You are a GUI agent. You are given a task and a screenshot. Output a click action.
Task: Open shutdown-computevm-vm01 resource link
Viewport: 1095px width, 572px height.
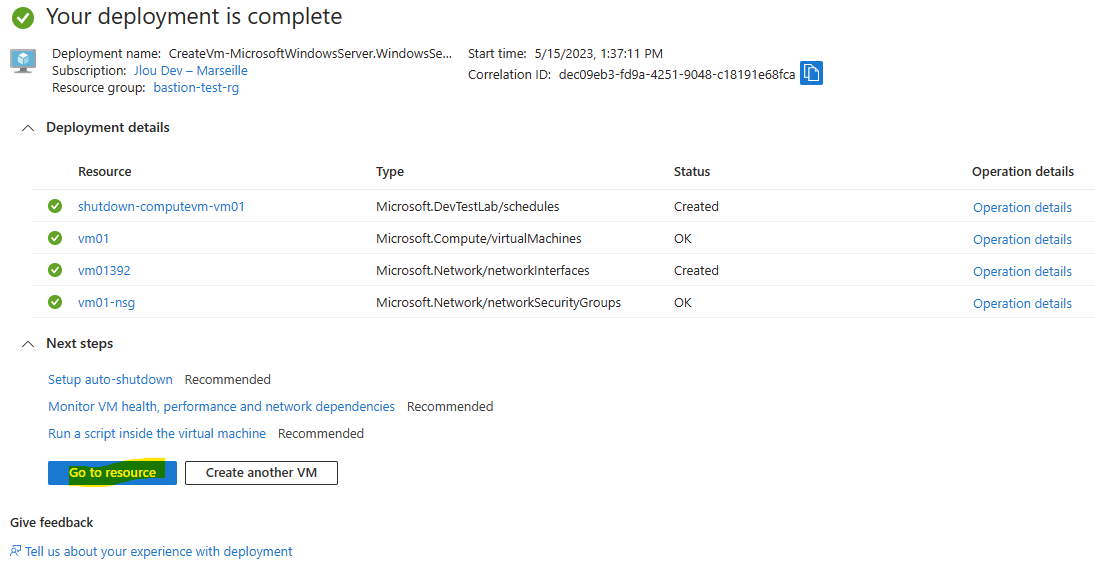pos(161,207)
